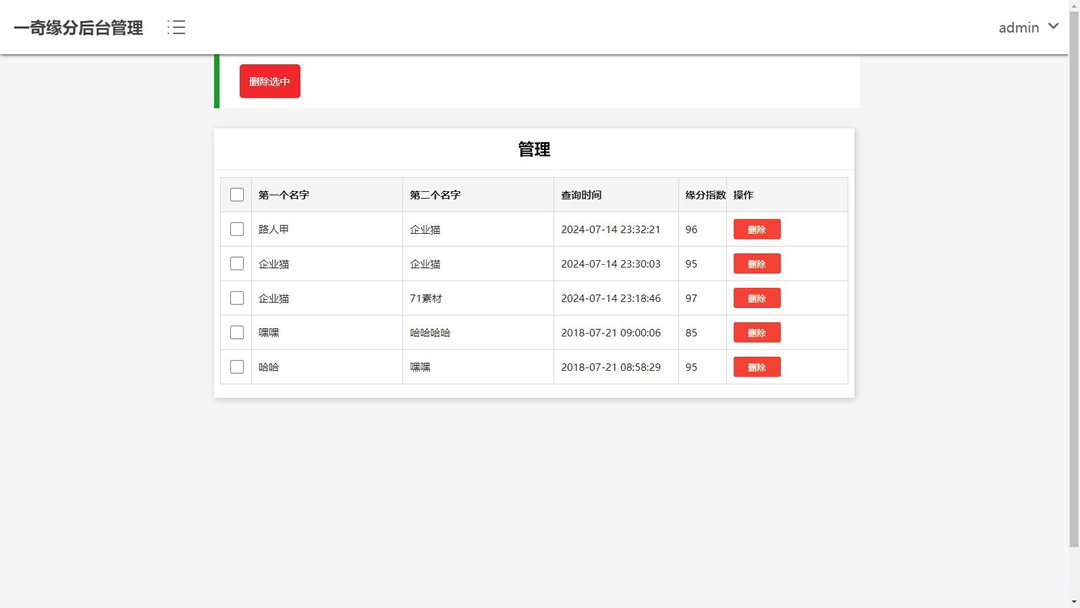
Task: Toggle the sidebar hamburger menu icon
Action: point(176,28)
